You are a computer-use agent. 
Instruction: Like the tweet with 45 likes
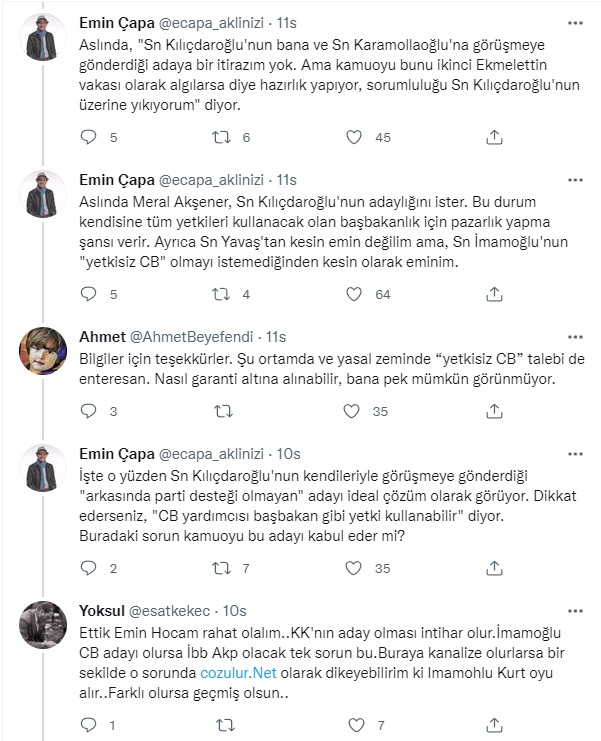[x=354, y=137]
